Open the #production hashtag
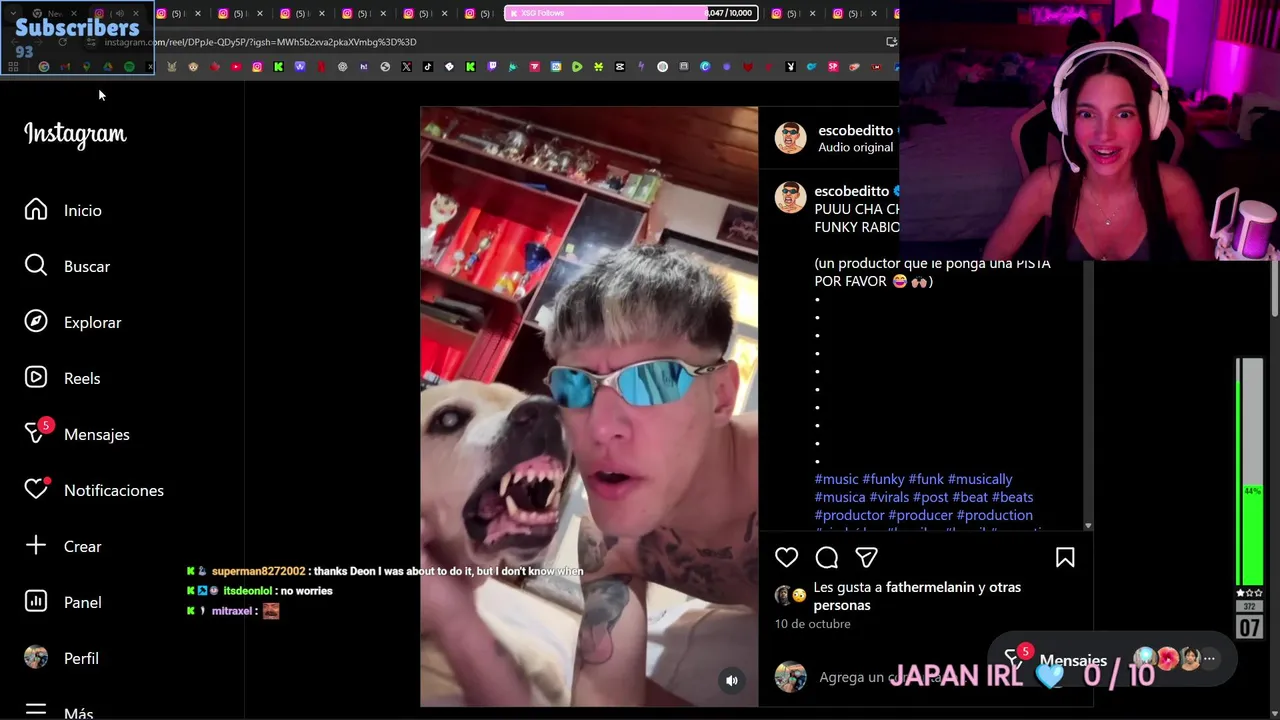The width and height of the screenshot is (1280, 720). [995, 515]
